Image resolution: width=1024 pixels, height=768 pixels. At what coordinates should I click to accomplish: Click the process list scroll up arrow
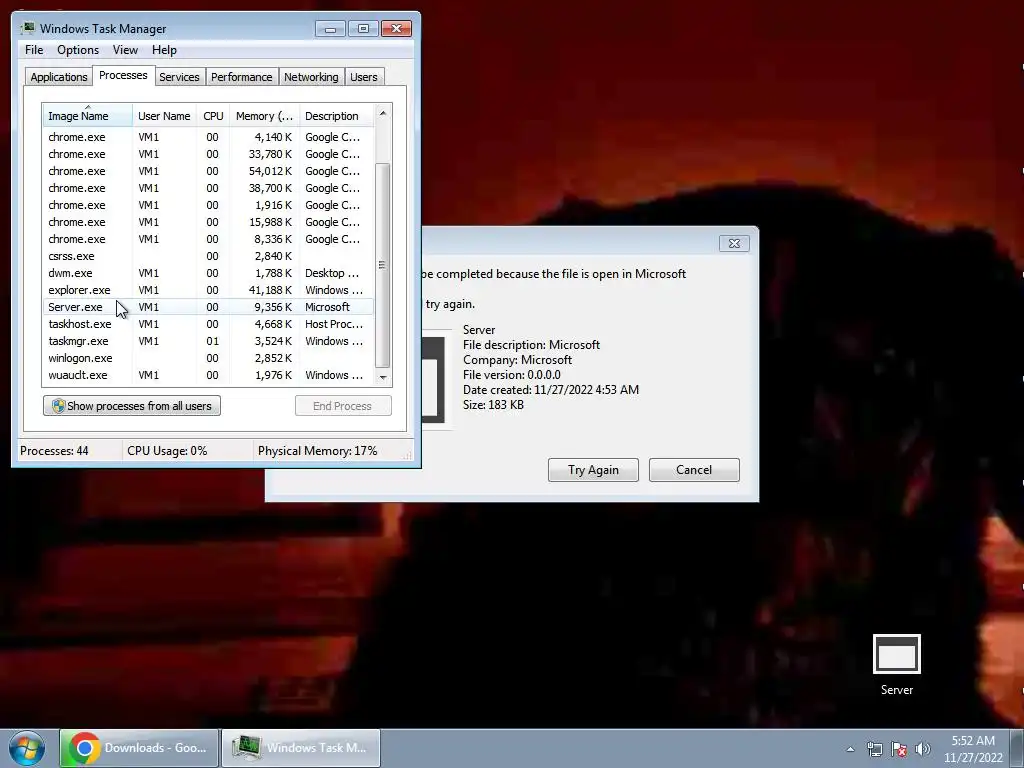point(383,114)
